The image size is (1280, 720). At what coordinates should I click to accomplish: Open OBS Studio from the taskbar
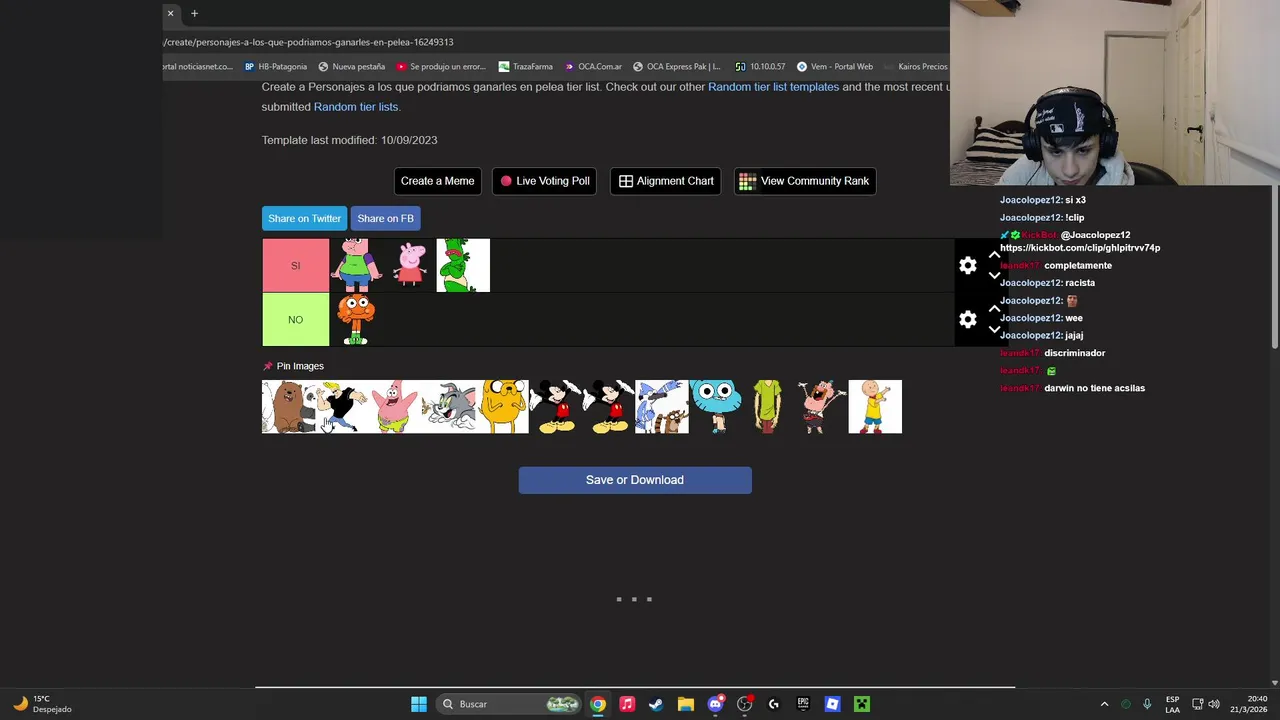(744, 704)
